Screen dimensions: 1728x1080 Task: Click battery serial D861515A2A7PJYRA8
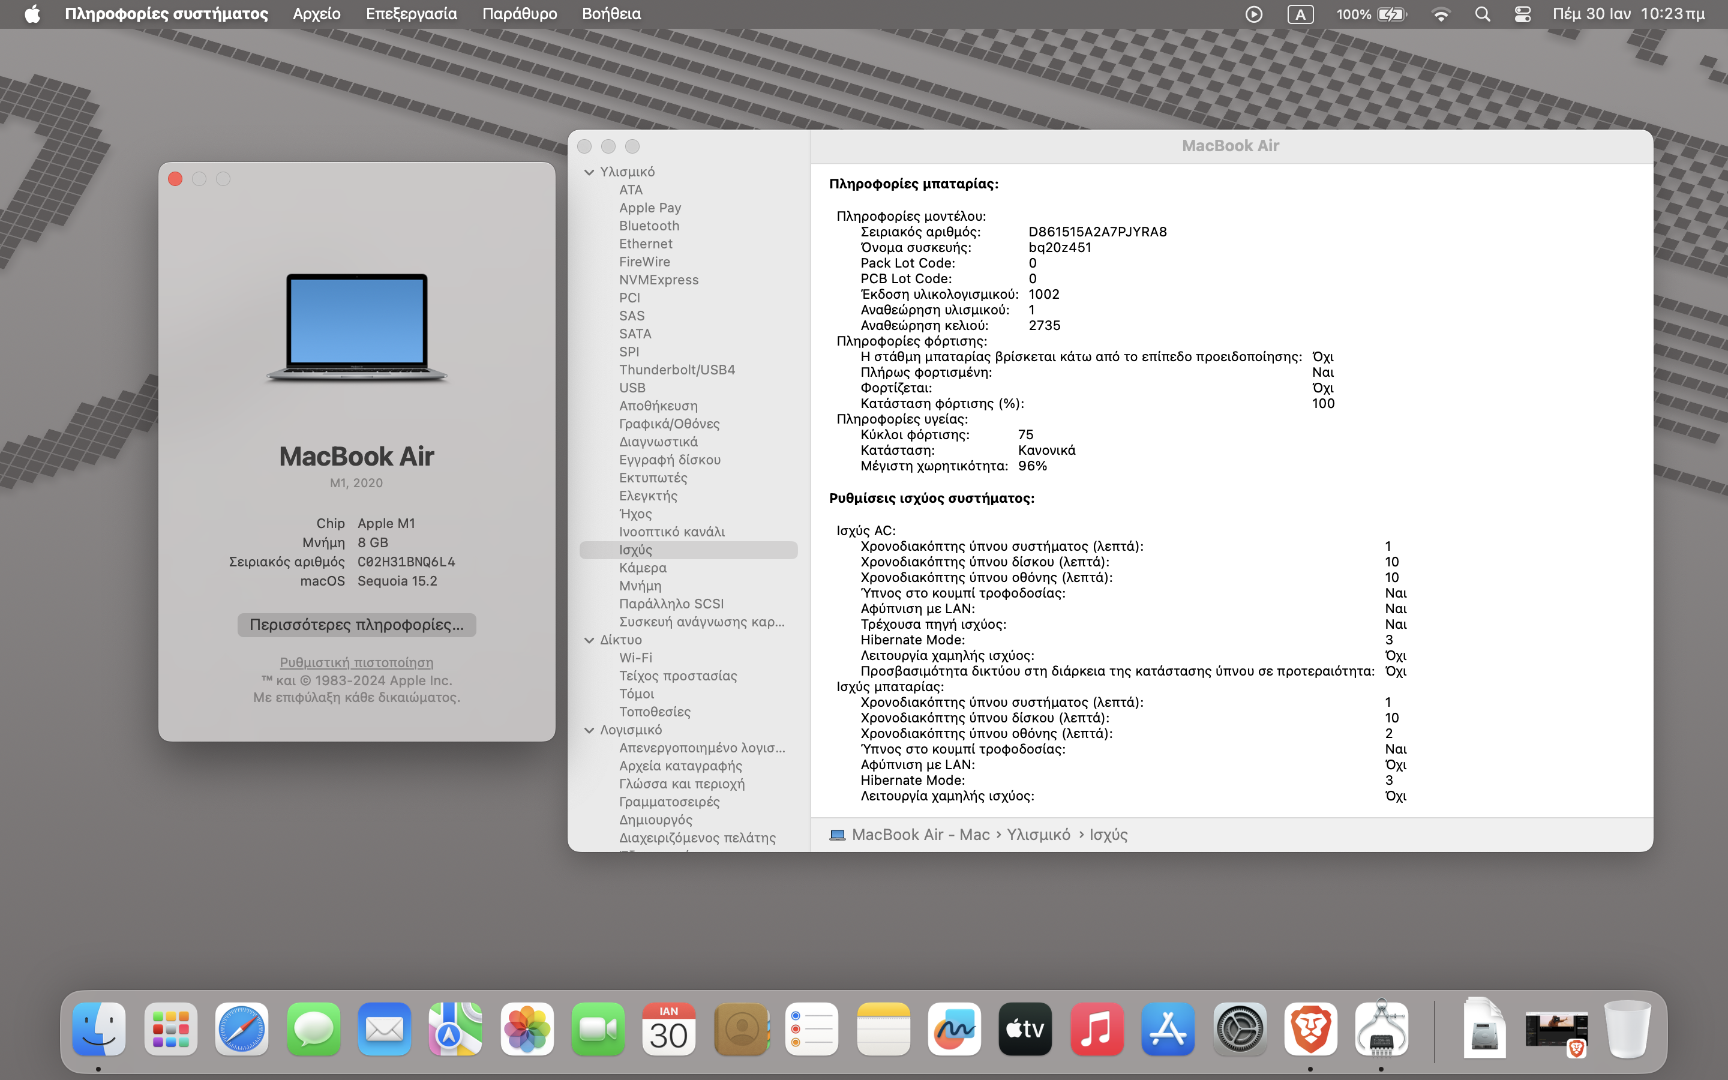click(1097, 232)
